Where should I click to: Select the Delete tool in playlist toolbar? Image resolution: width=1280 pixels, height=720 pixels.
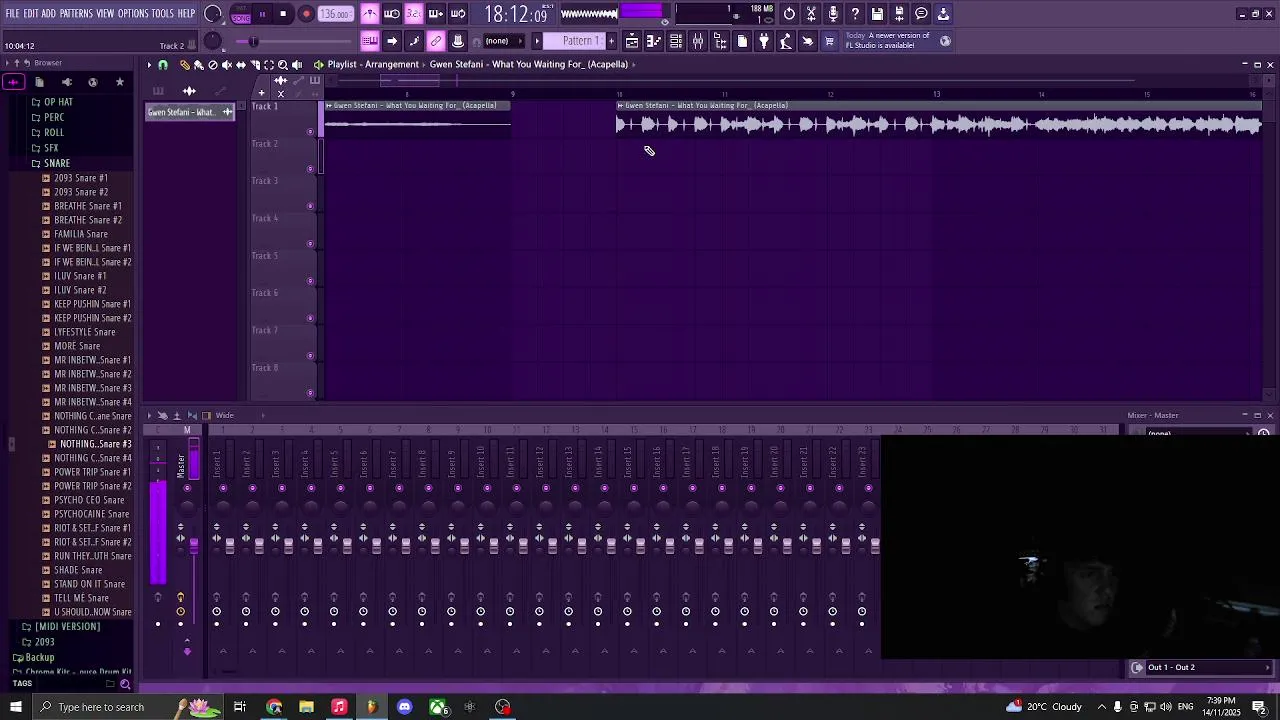(212, 64)
